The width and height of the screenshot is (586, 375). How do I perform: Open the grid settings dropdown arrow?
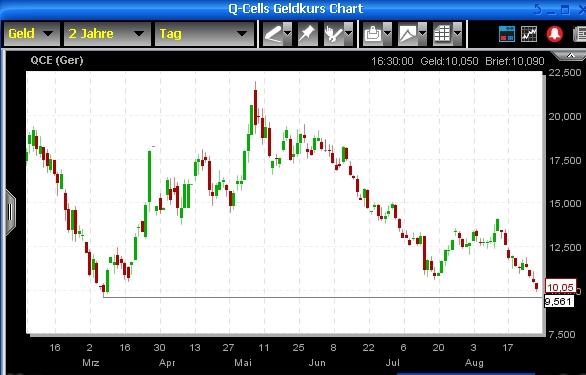click(457, 34)
